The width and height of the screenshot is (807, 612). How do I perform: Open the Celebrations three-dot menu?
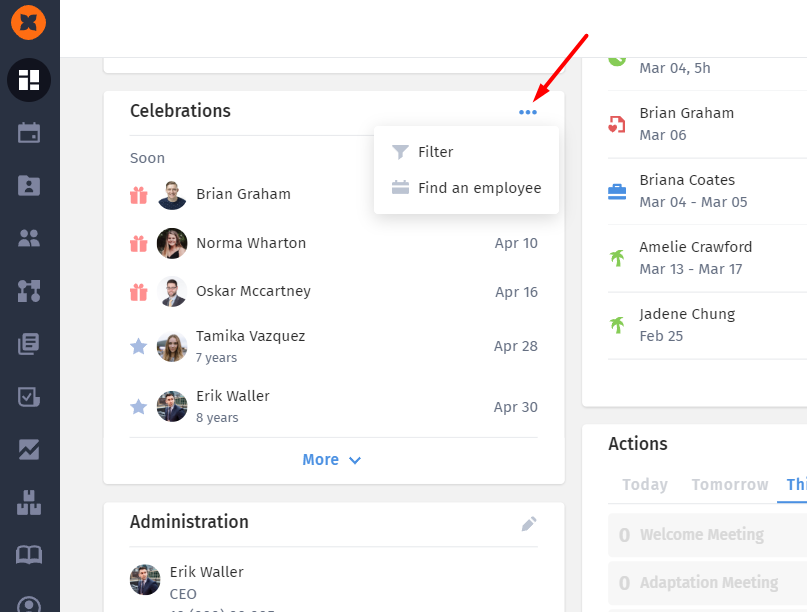click(528, 112)
